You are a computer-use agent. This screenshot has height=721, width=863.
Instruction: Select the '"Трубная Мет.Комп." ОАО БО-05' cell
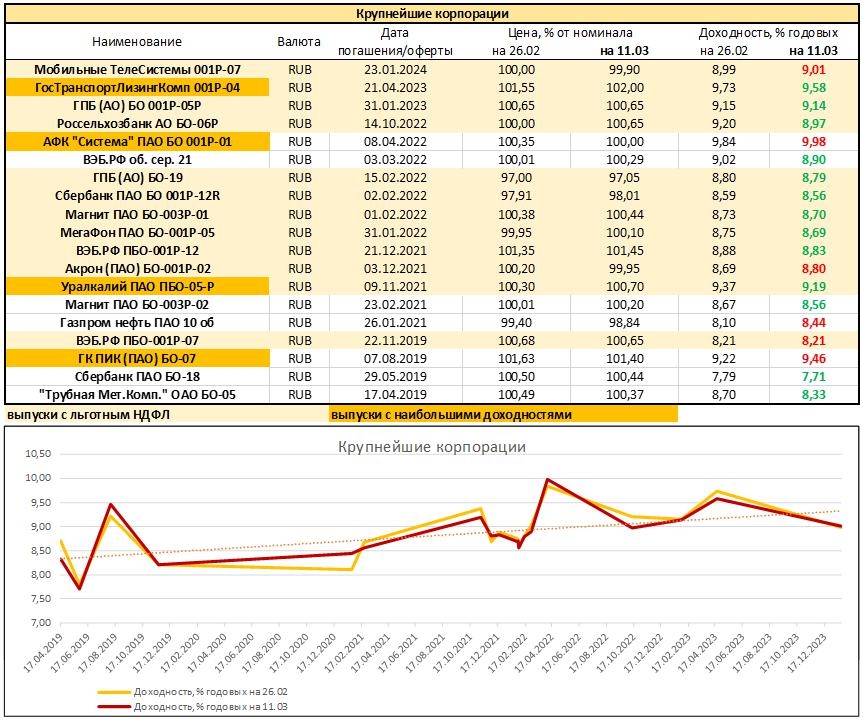click(137, 395)
